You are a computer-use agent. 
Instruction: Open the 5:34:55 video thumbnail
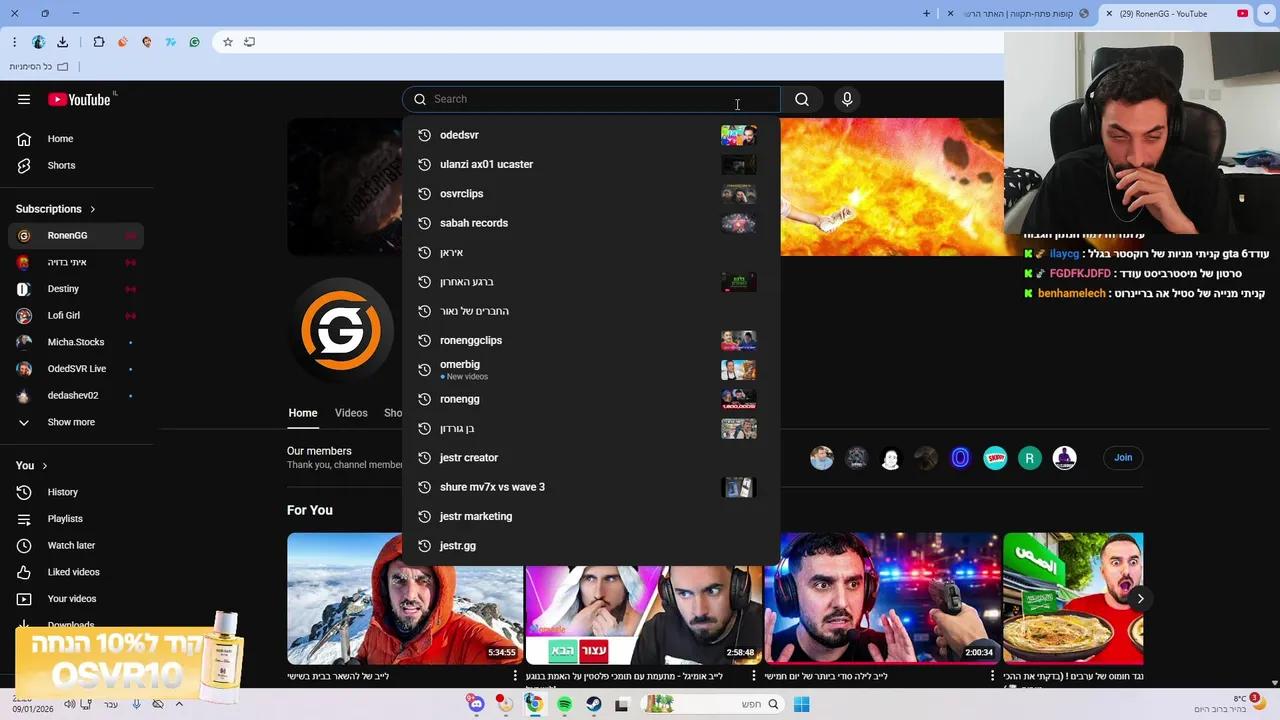pos(404,598)
